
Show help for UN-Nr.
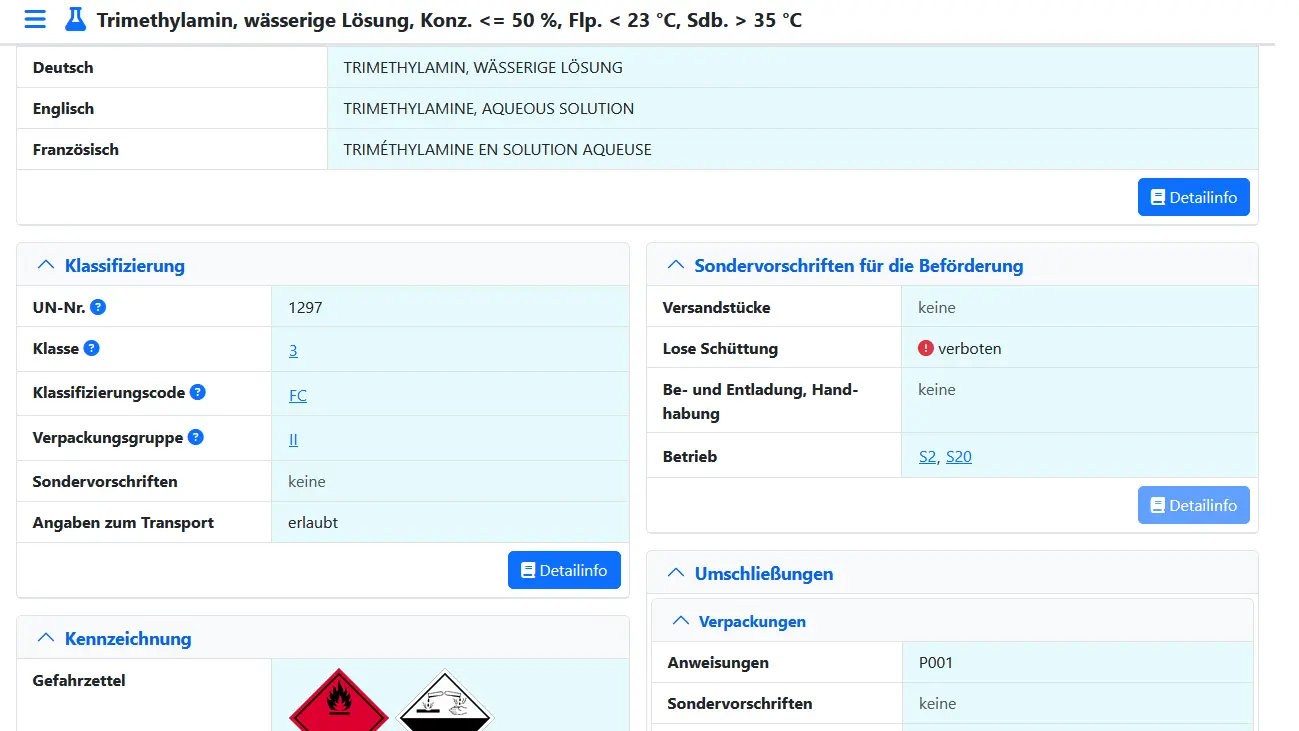point(98,307)
